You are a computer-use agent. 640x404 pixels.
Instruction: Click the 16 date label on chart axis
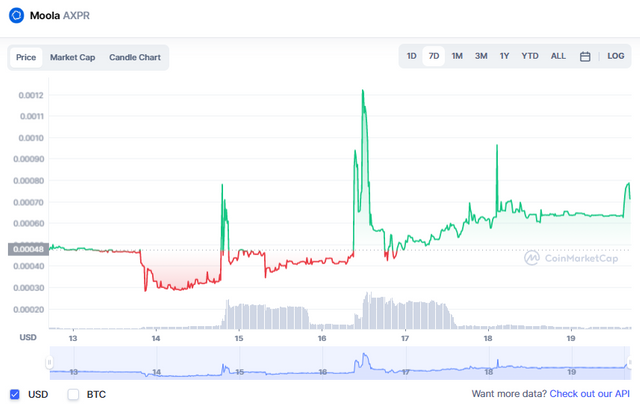coord(322,338)
